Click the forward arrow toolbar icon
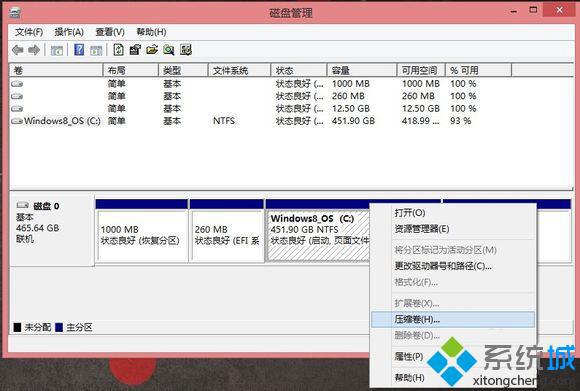The width and height of the screenshot is (580, 391). tap(34, 50)
